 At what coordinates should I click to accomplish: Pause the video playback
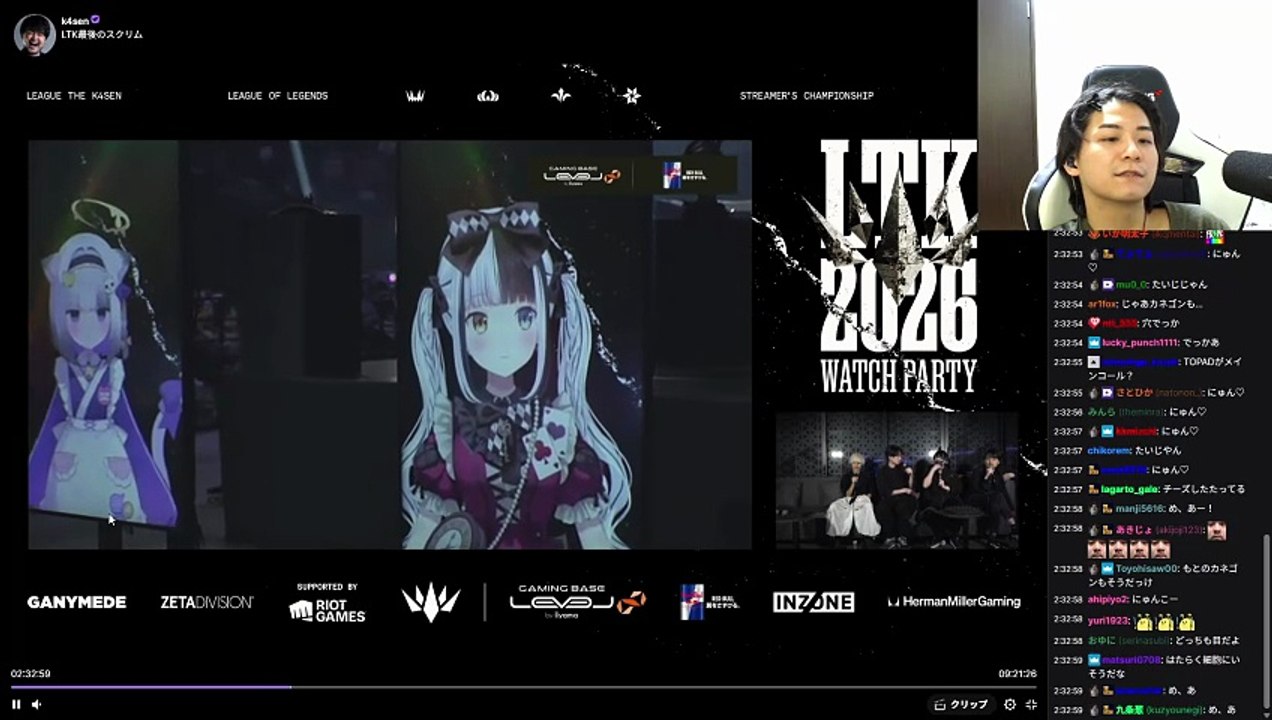tap(16, 704)
